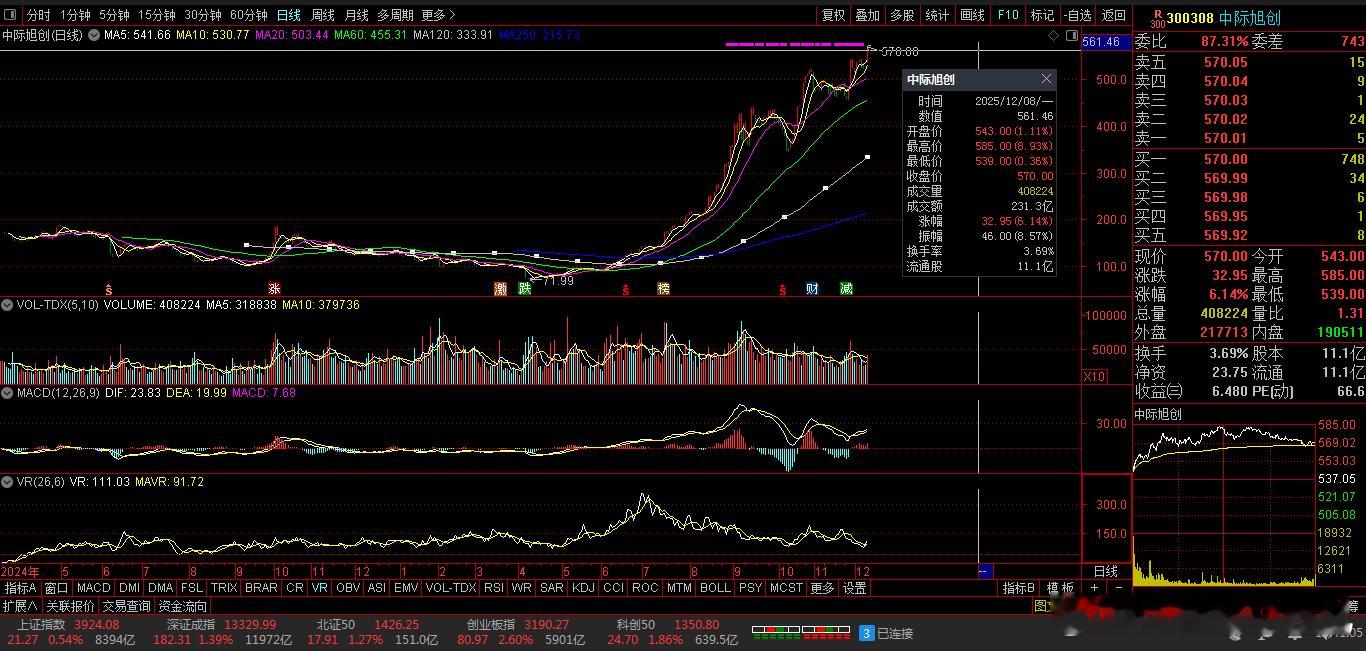Click the 创业板指 index in the status bar

pyautogui.click(x=490, y=624)
